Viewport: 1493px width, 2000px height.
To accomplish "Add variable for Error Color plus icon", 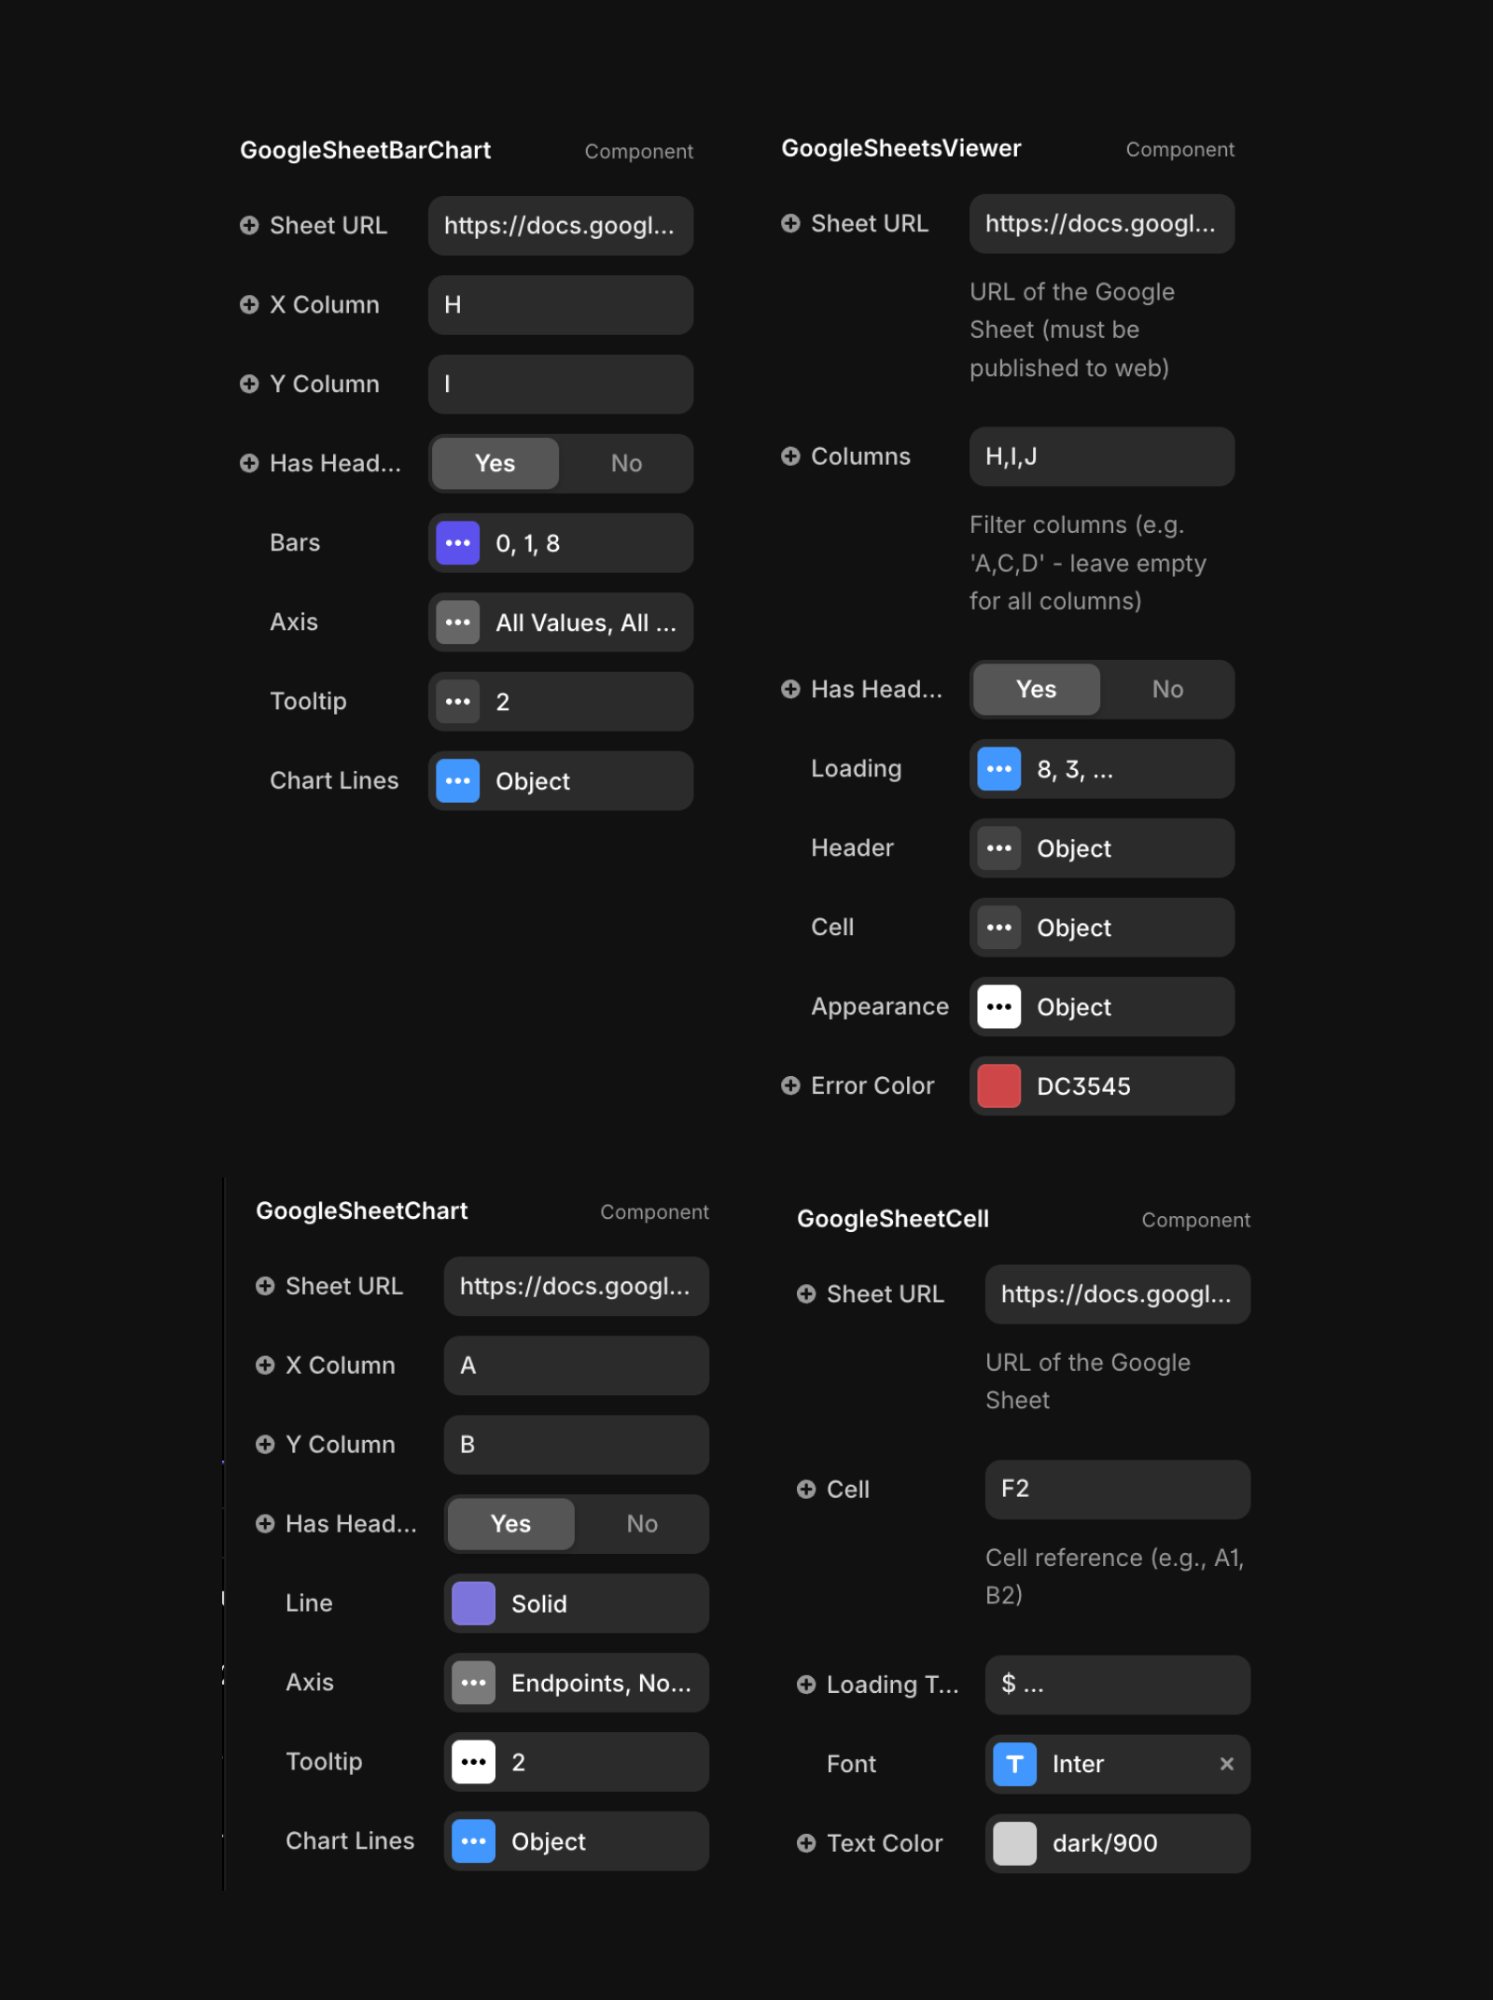I will click(x=790, y=1086).
